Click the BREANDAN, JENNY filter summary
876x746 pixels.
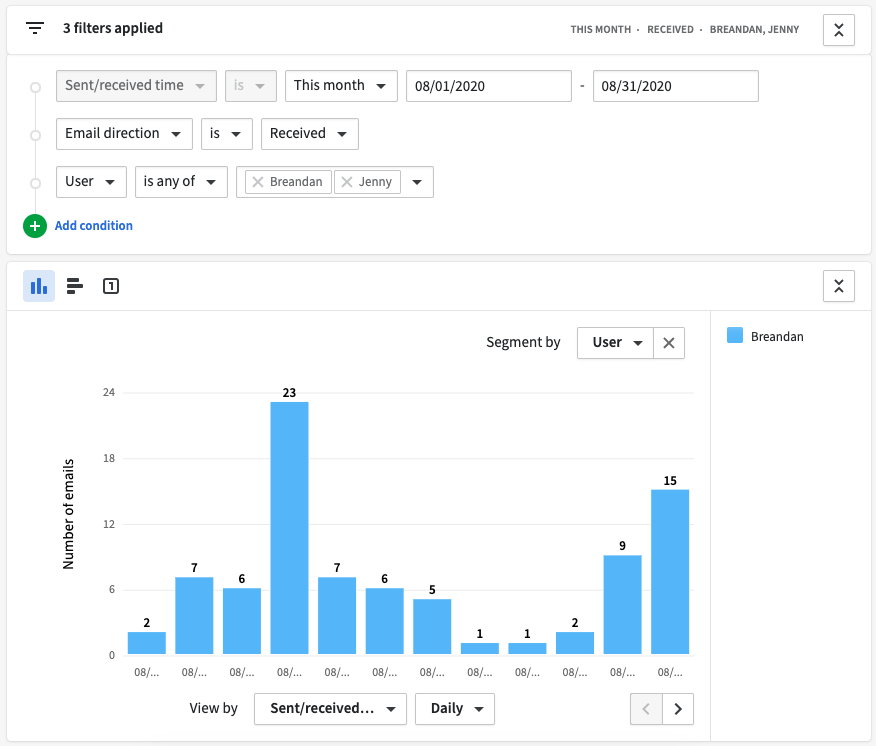tap(754, 30)
